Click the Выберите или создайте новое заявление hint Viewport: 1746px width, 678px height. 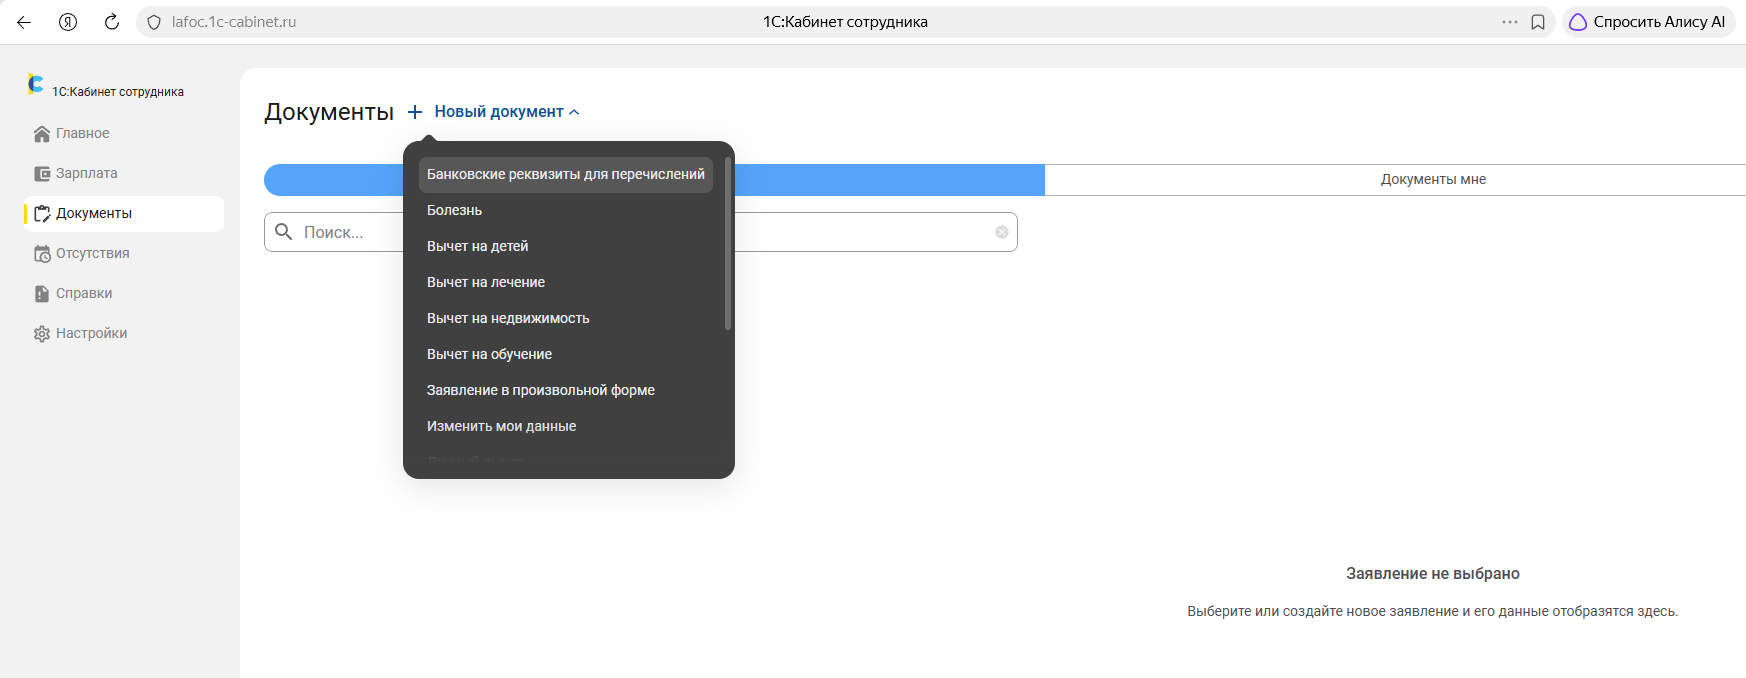click(1433, 611)
